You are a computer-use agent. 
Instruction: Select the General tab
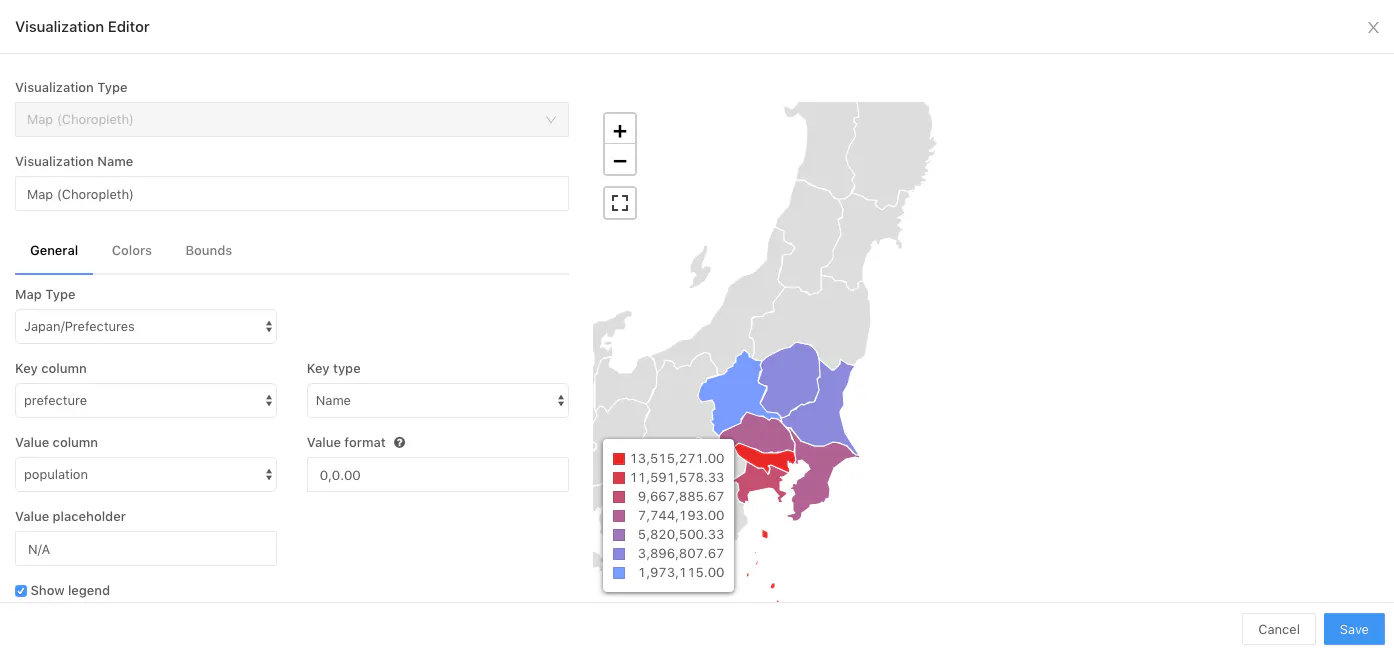pyautogui.click(x=54, y=250)
